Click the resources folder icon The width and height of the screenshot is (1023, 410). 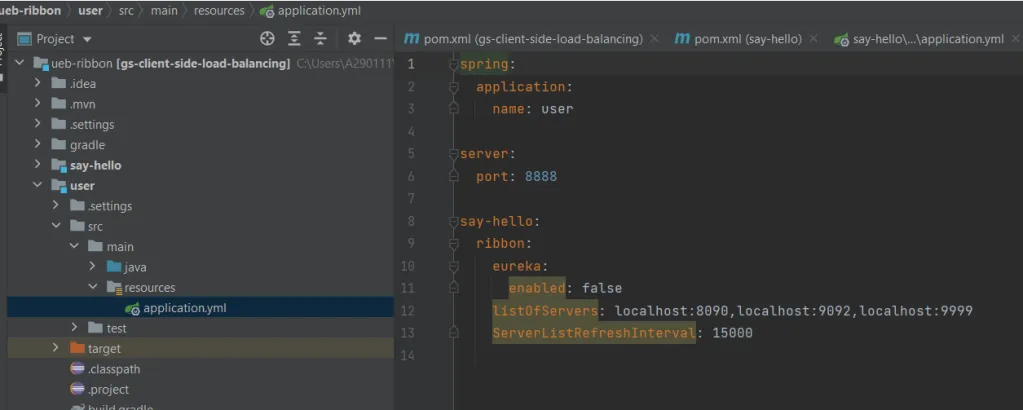pos(114,287)
